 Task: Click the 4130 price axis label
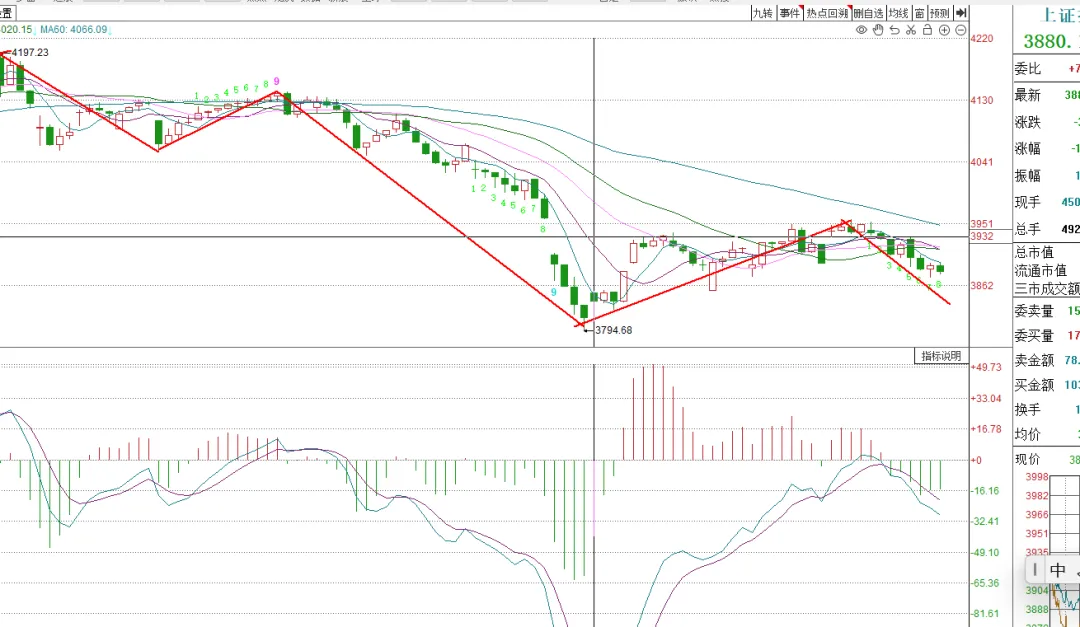click(982, 101)
